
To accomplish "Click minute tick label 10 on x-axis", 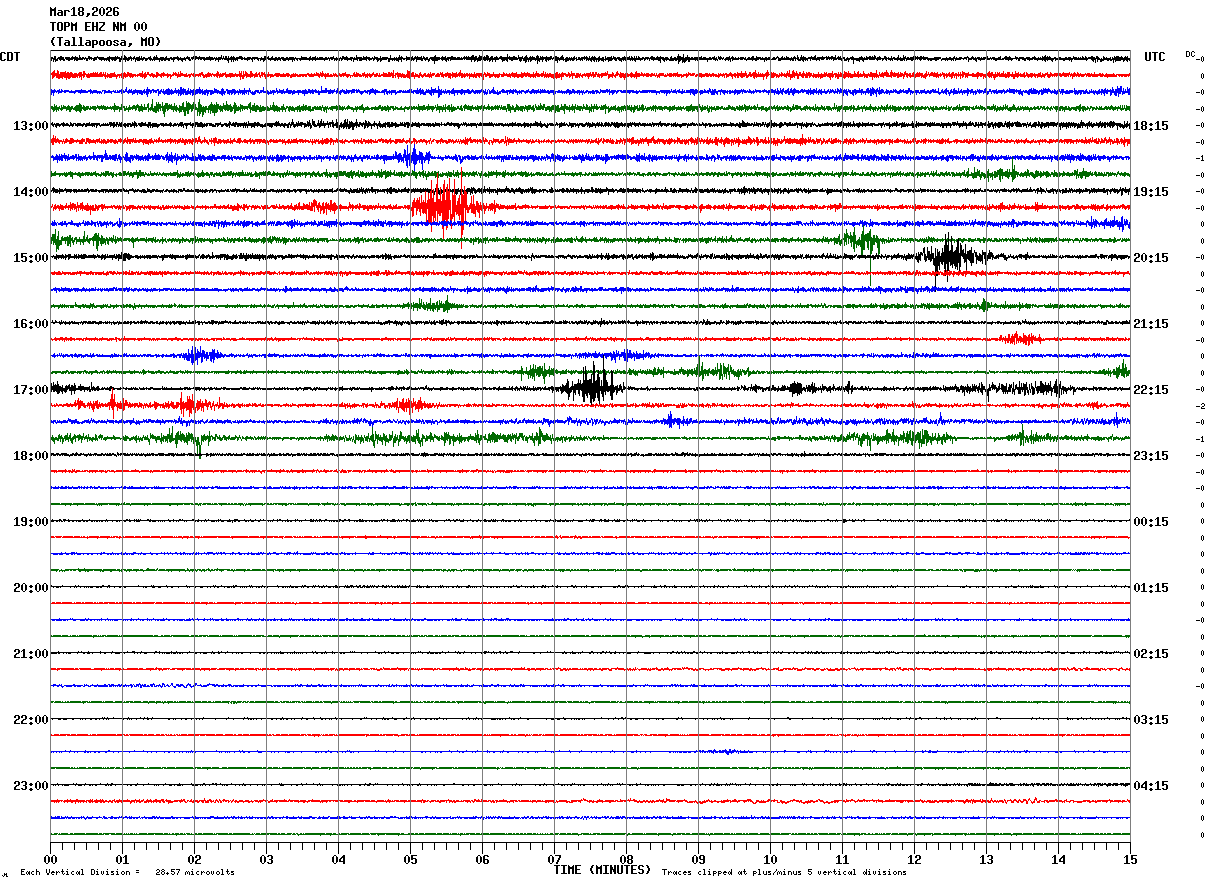I will (x=770, y=860).
